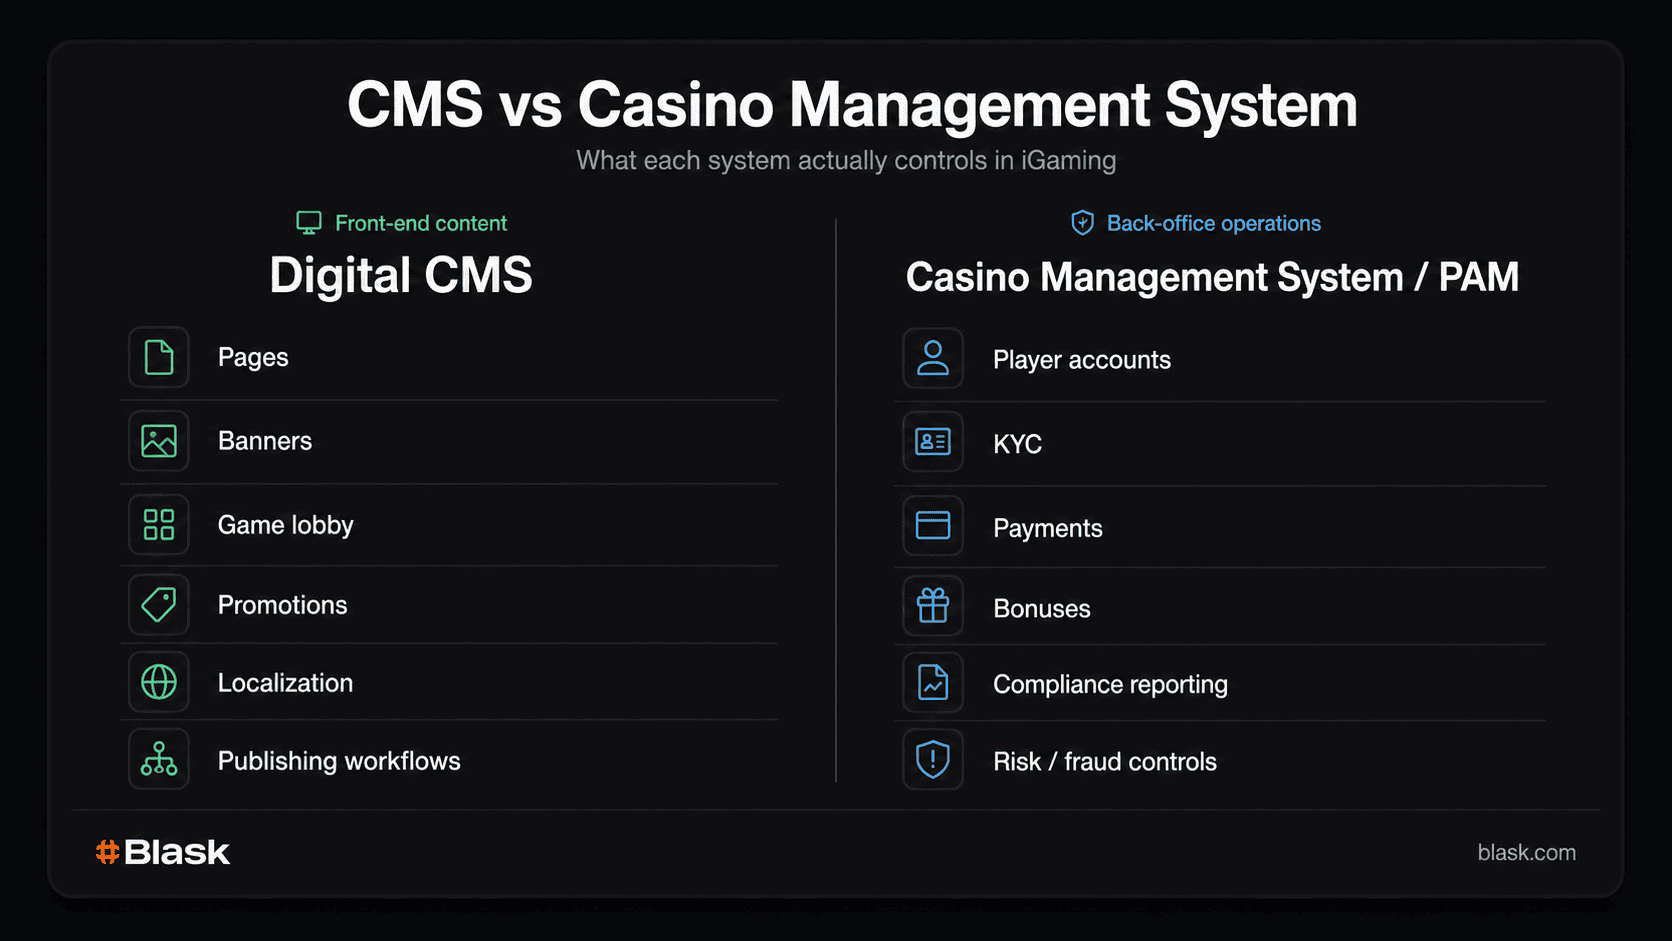
Task: Select the Localization globe icon
Action: click(159, 682)
